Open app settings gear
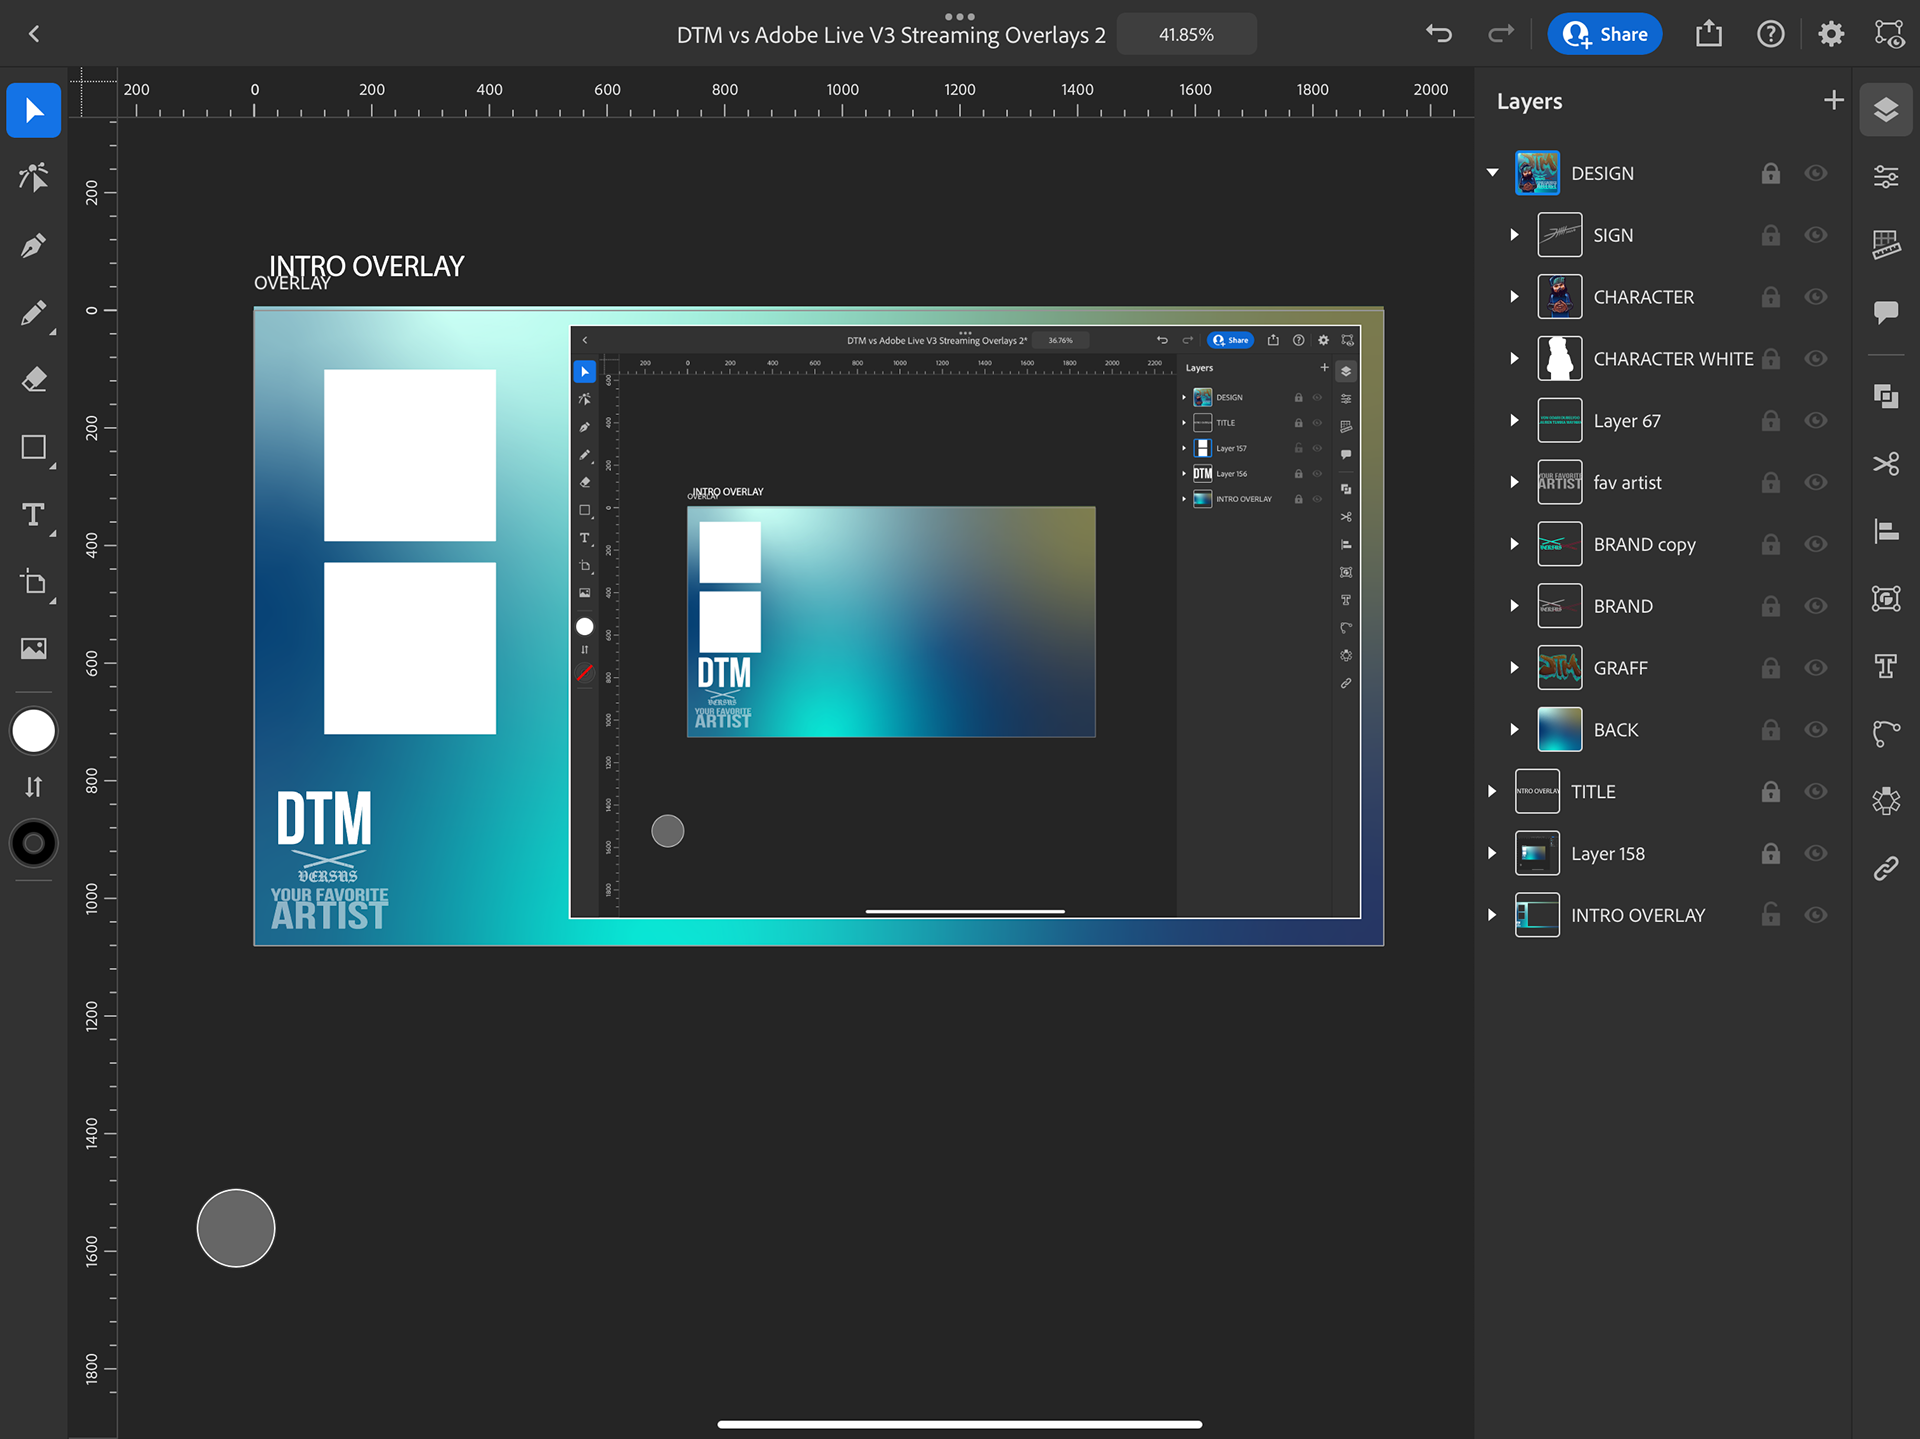The width and height of the screenshot is (1920, 1439). click(1831, 34)
